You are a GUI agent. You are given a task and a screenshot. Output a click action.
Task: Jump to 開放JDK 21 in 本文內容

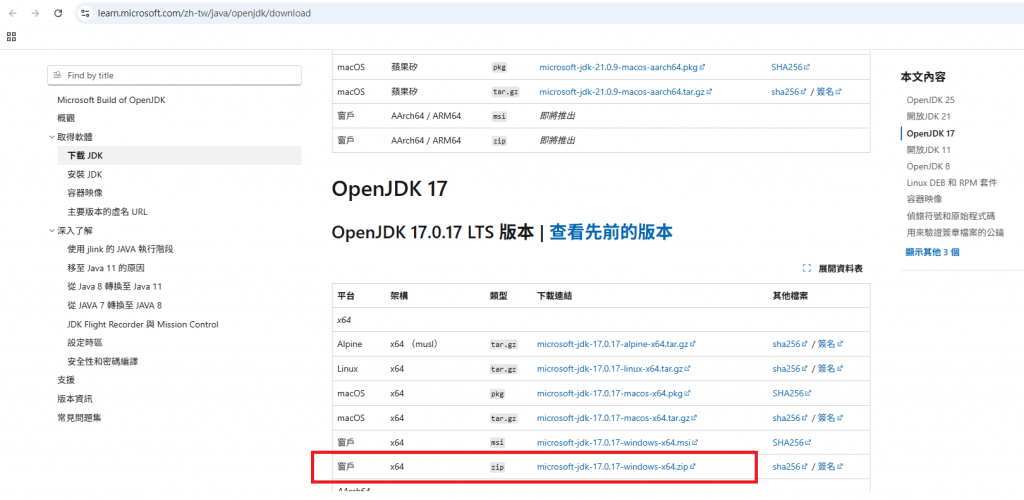coord(929,116)
